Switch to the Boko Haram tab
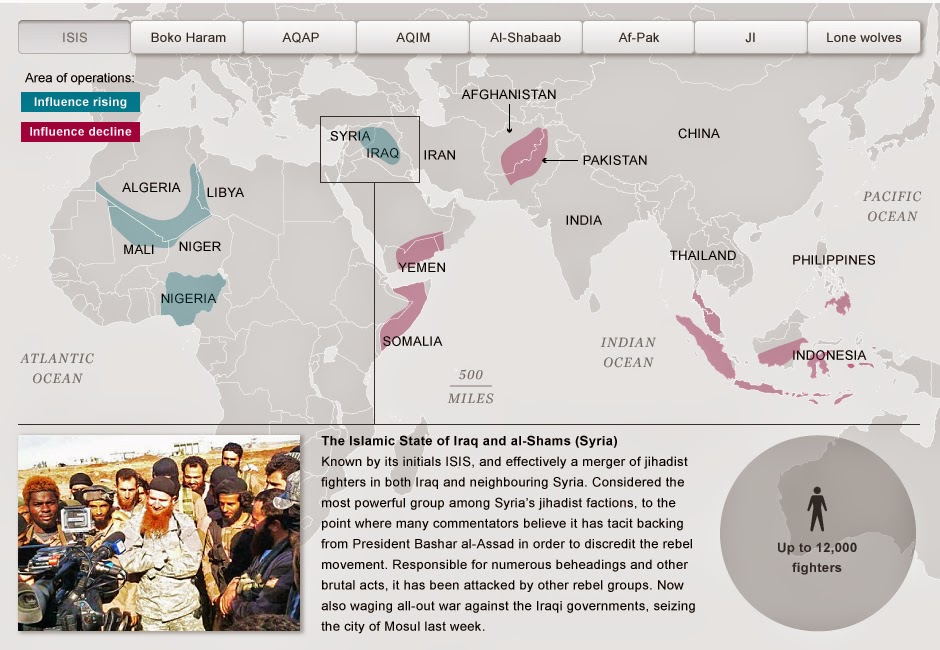Image resolution: width=940 pixels, height=650 pixels. 188,38
